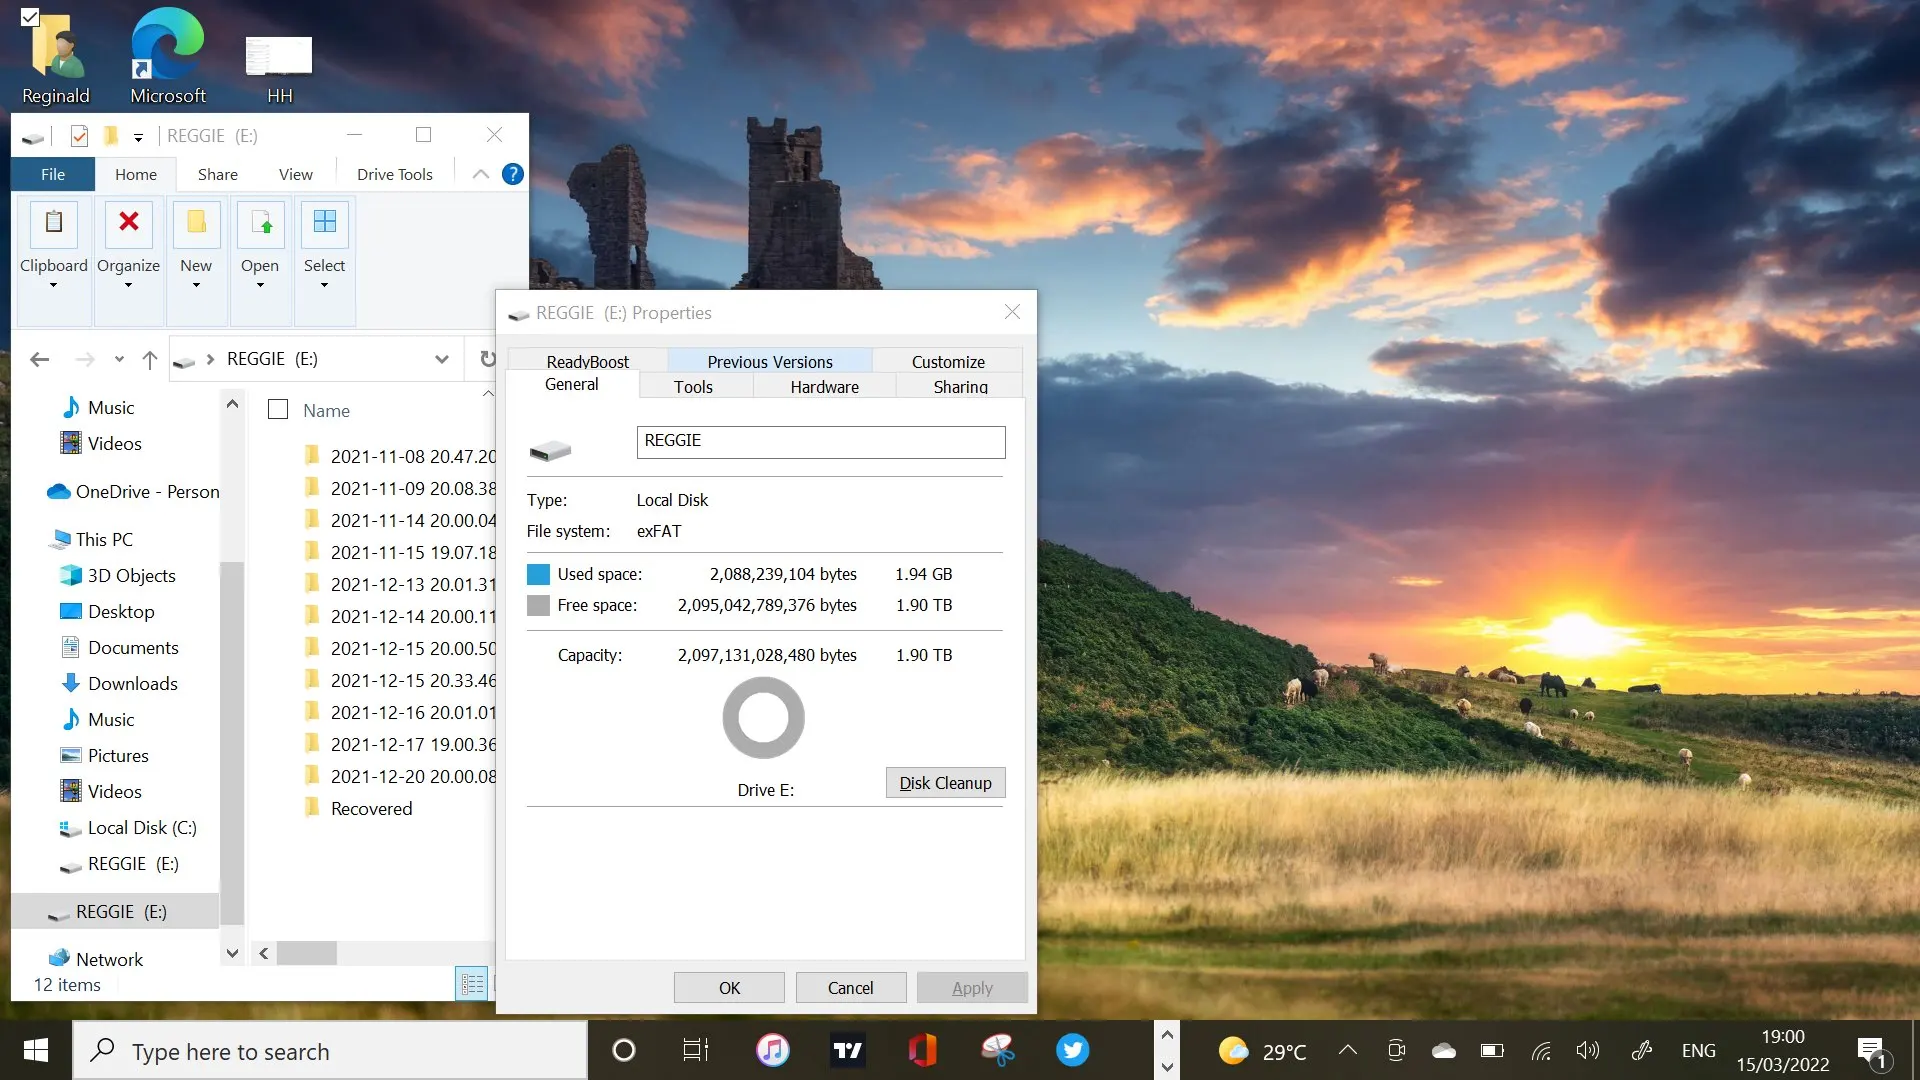Viewport: 1920px width, 1080px height.
Task: Expand the address bar history dropdown
Action: pyautogui.click(x=441, y=359)
